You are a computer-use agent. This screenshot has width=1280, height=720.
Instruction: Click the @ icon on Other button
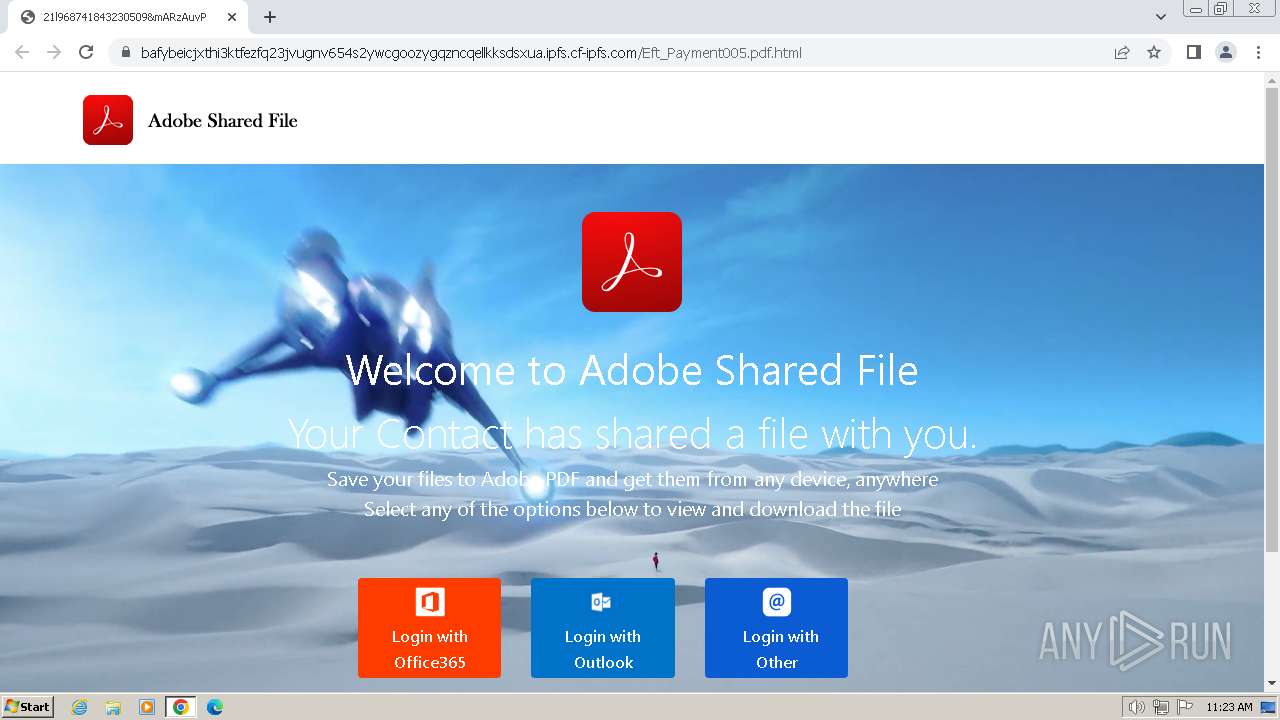click(x=777, y=602)
